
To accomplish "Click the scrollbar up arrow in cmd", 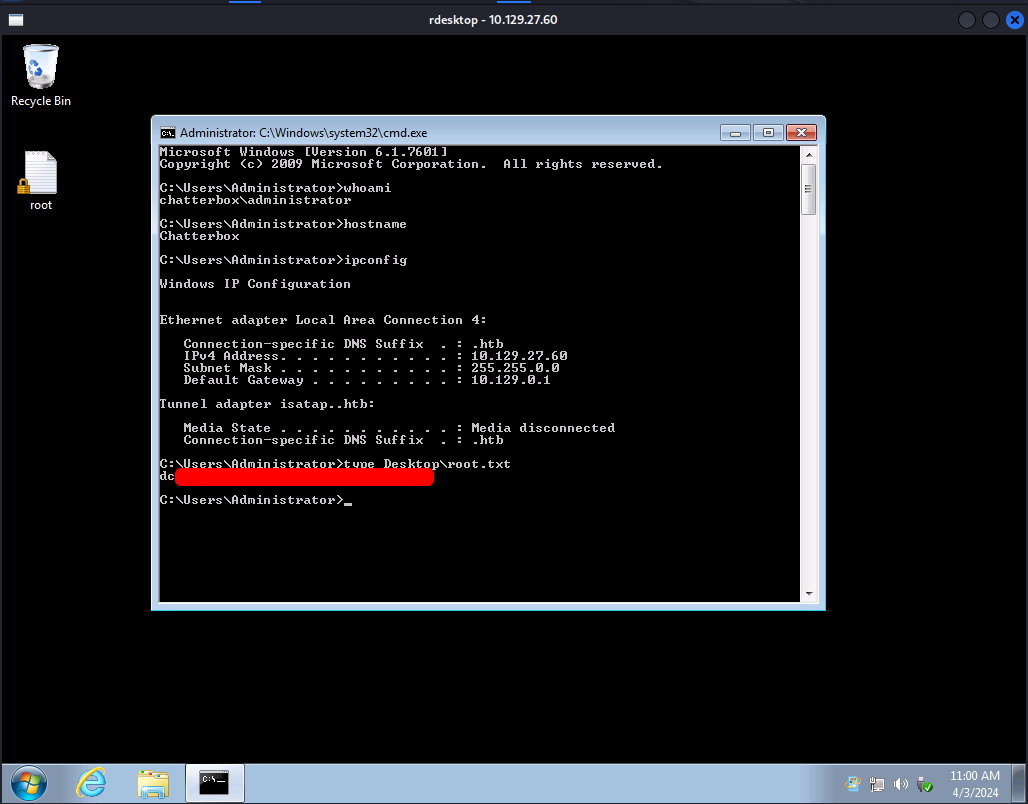I will point(809,154).
